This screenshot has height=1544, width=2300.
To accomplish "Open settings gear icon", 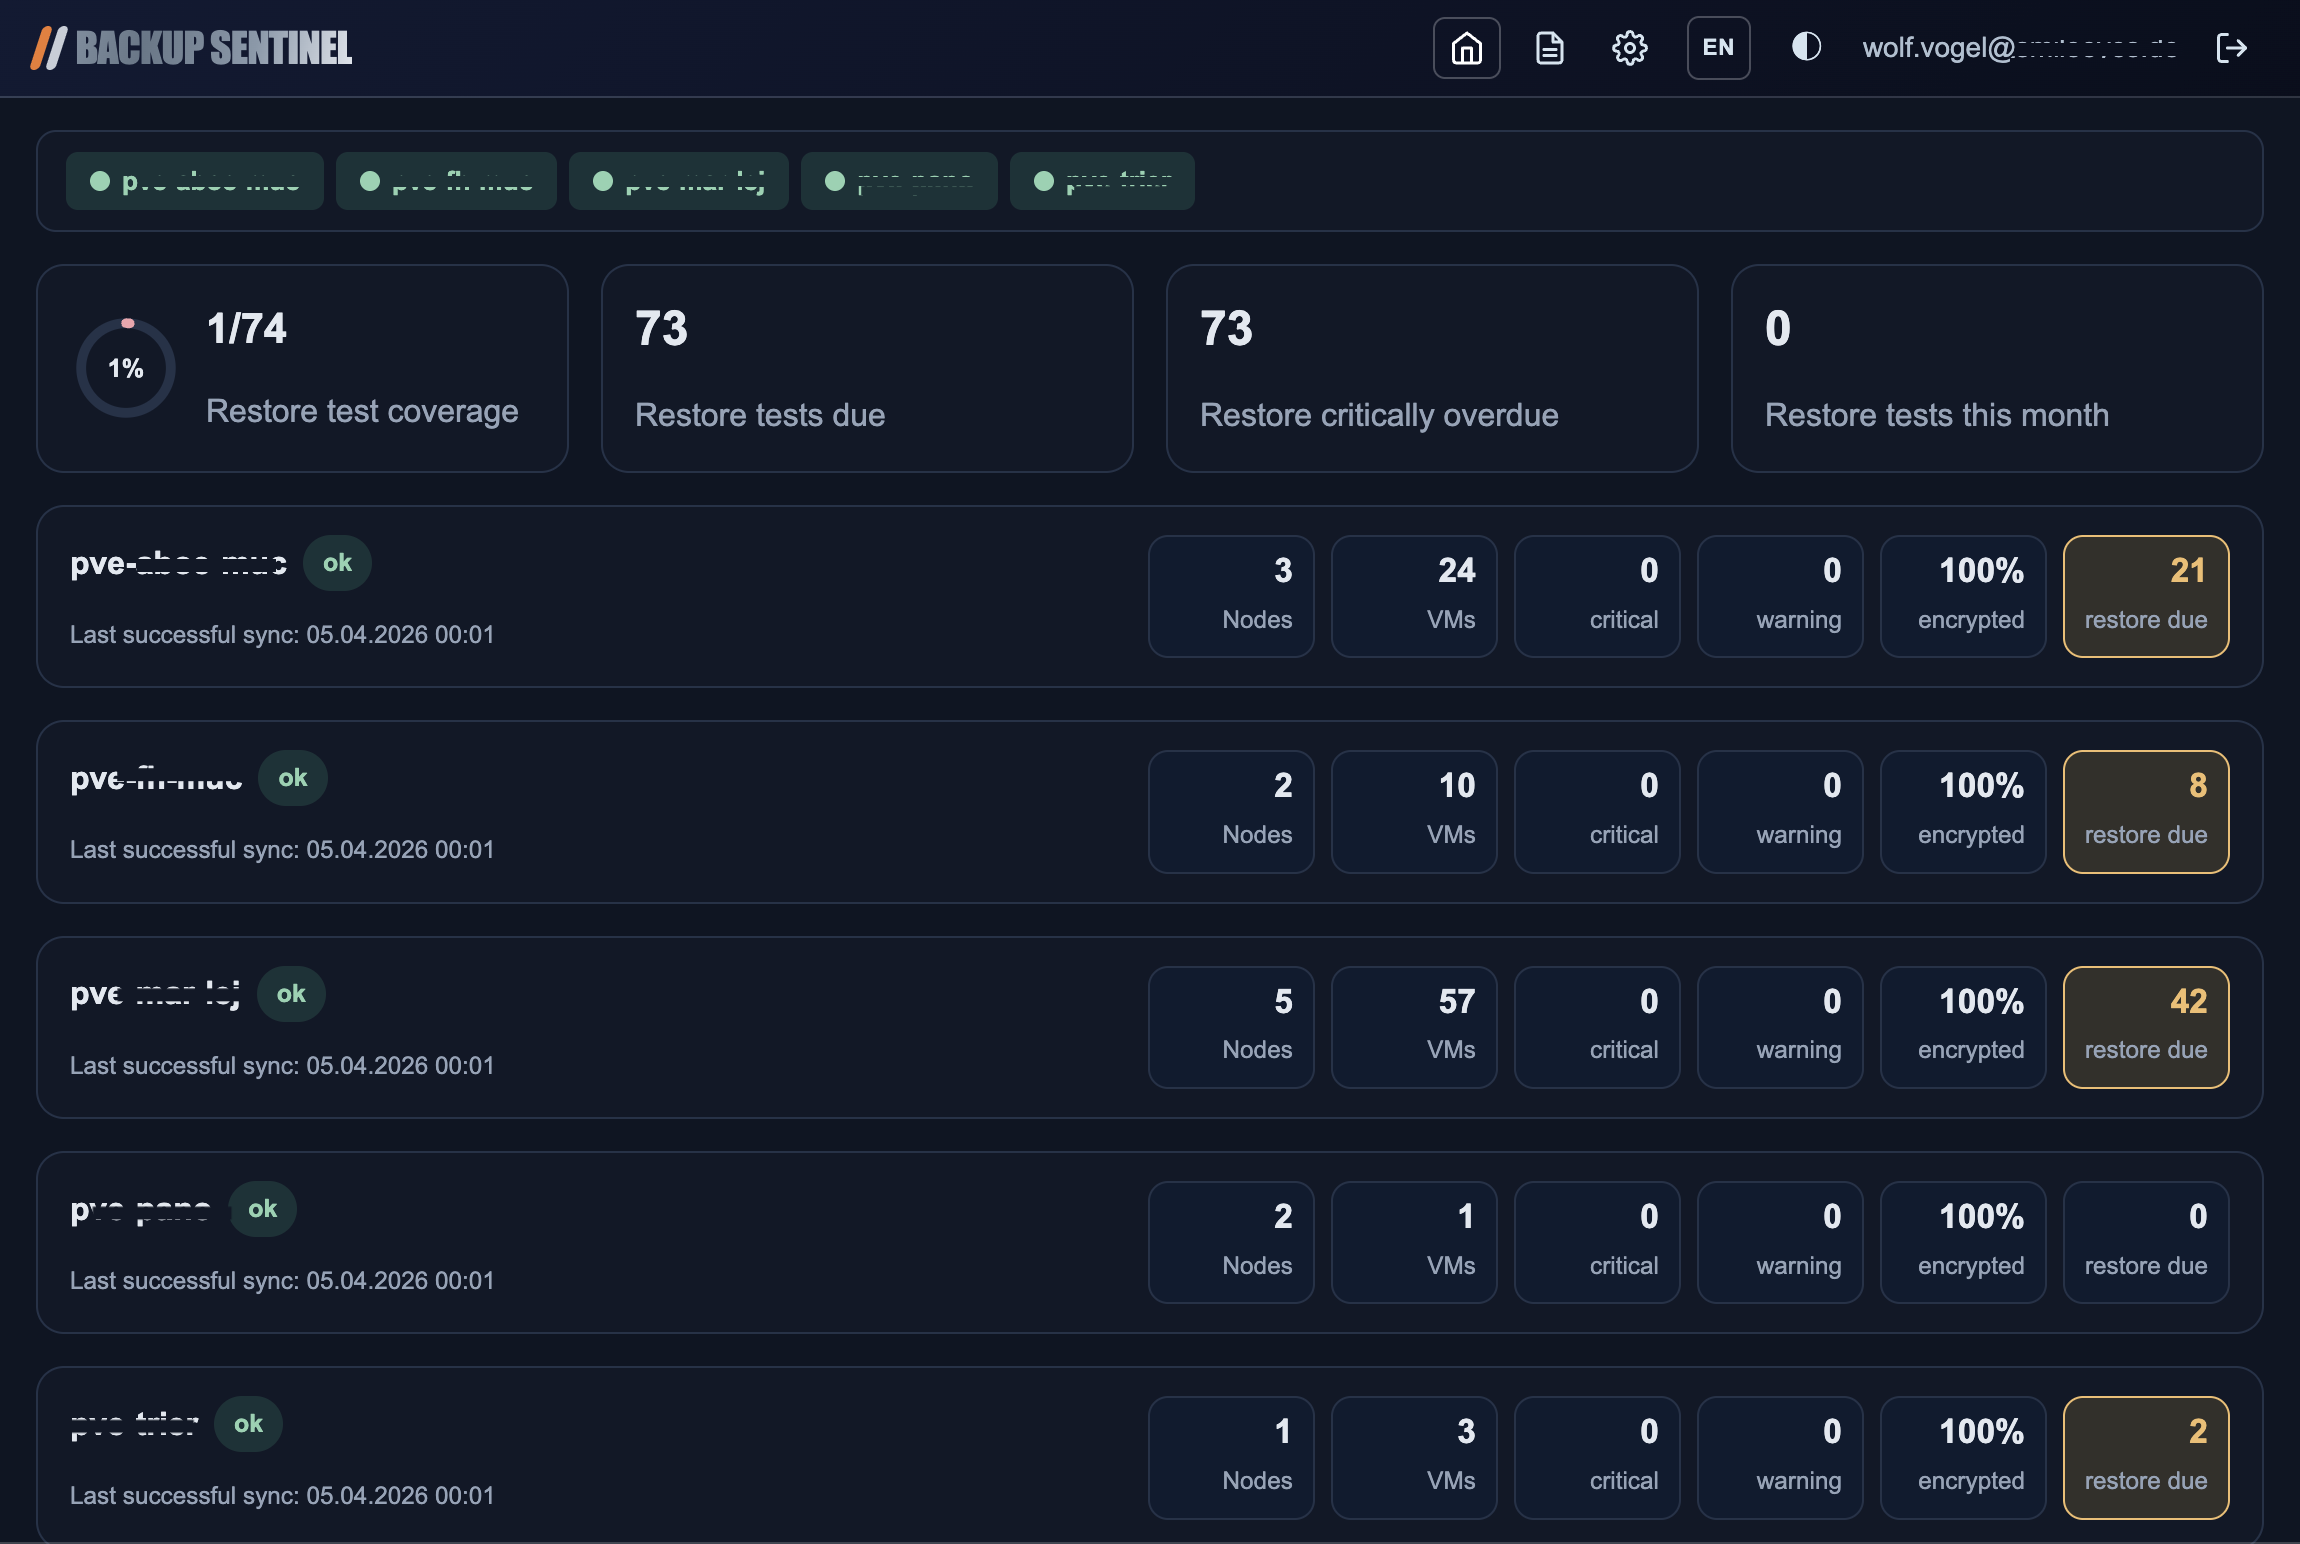I will pyautogui.click(x=1629, y=48).
